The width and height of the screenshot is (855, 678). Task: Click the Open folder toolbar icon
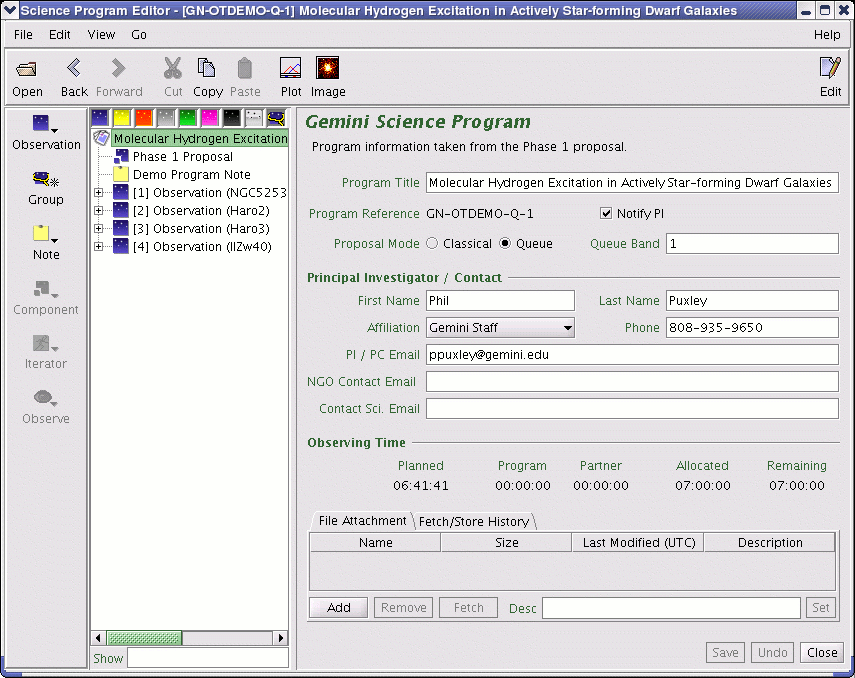click(27, 69)
